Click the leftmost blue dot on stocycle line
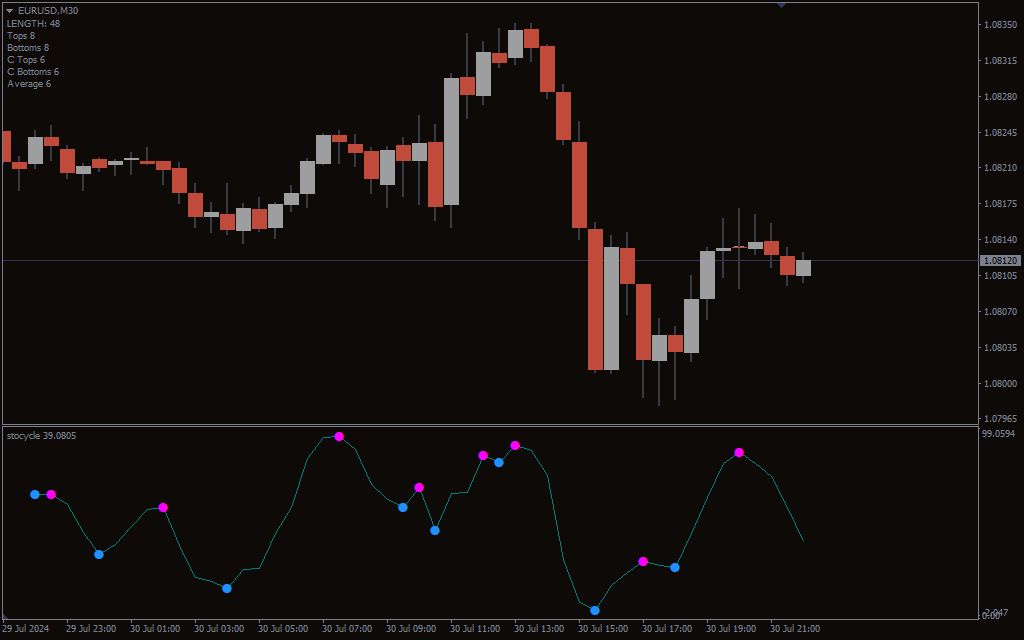1024x640 pixels. point(35,494)
